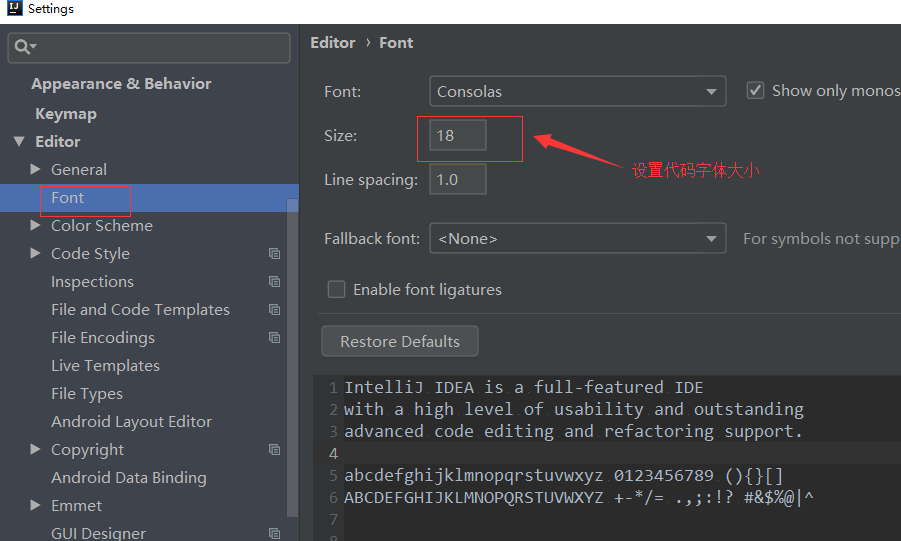The width and height of the screenshot is (901, 541).
Task: Open the Font dropdown showing Consolas
Action: (577, 92)
